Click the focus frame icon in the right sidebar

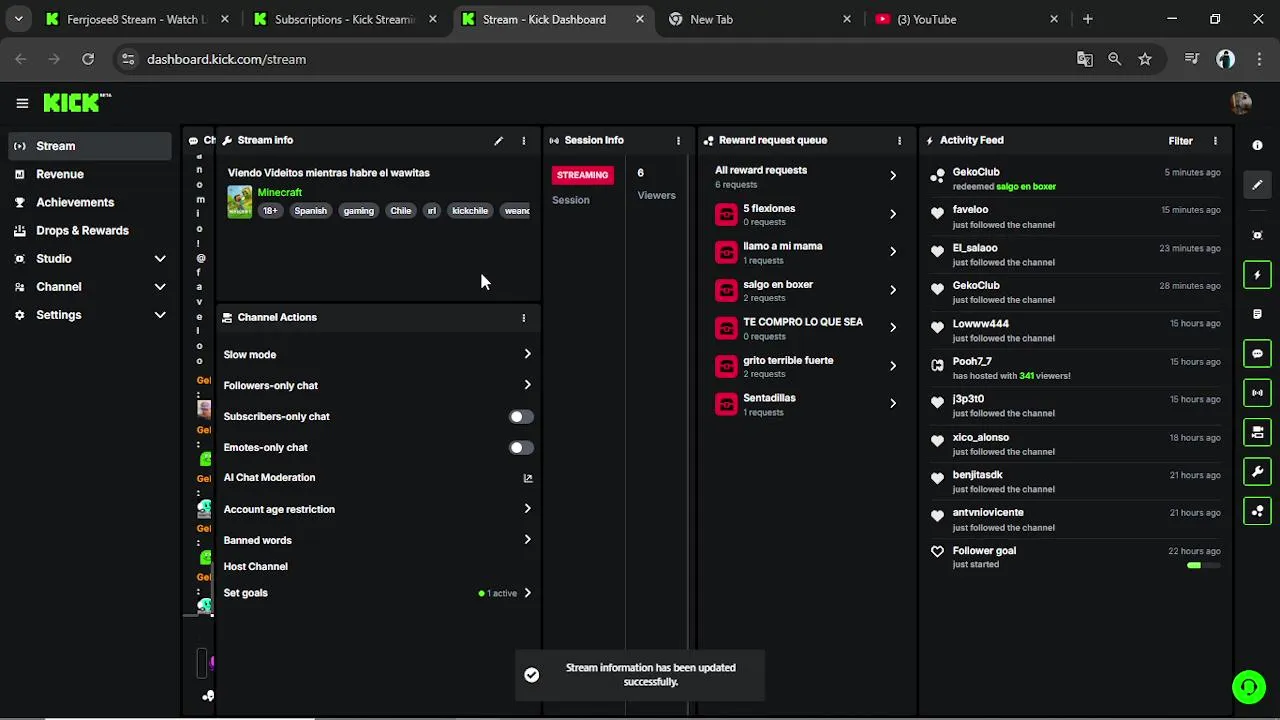click(1257, 235)
